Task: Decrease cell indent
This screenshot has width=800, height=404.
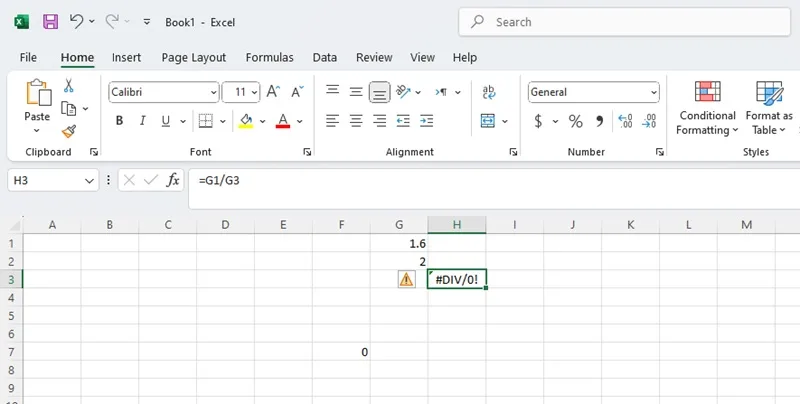Action: click(403, 121)
